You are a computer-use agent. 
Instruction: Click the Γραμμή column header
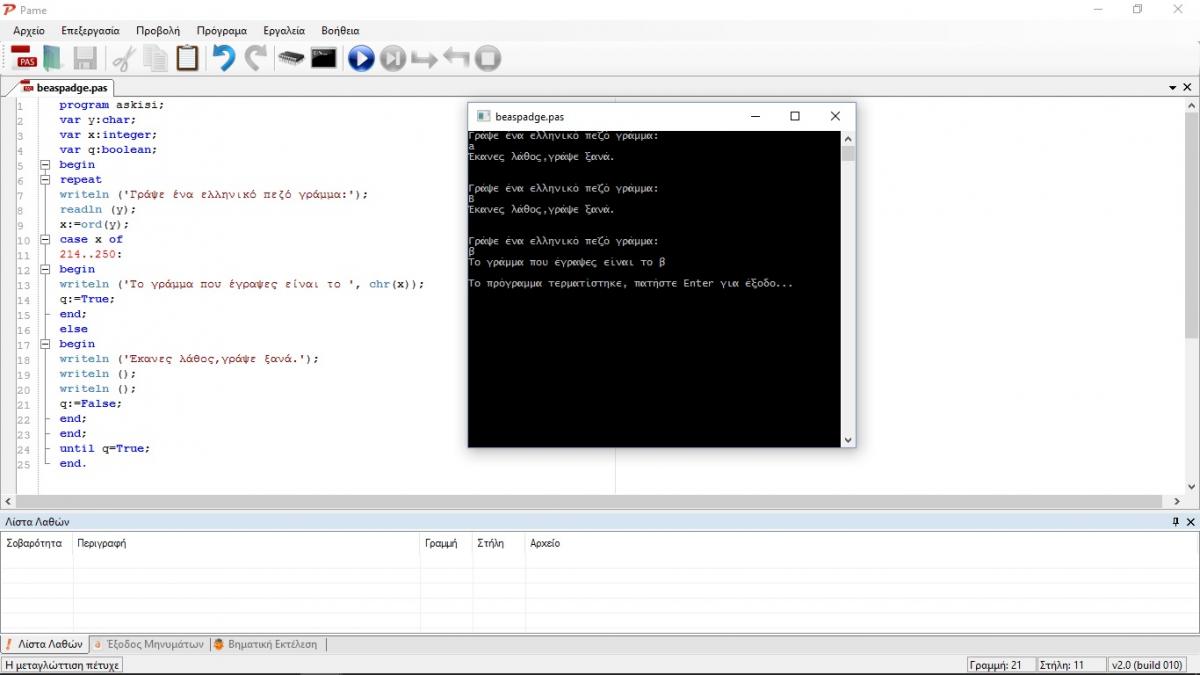pyautogui.click(x=446, y=543)
